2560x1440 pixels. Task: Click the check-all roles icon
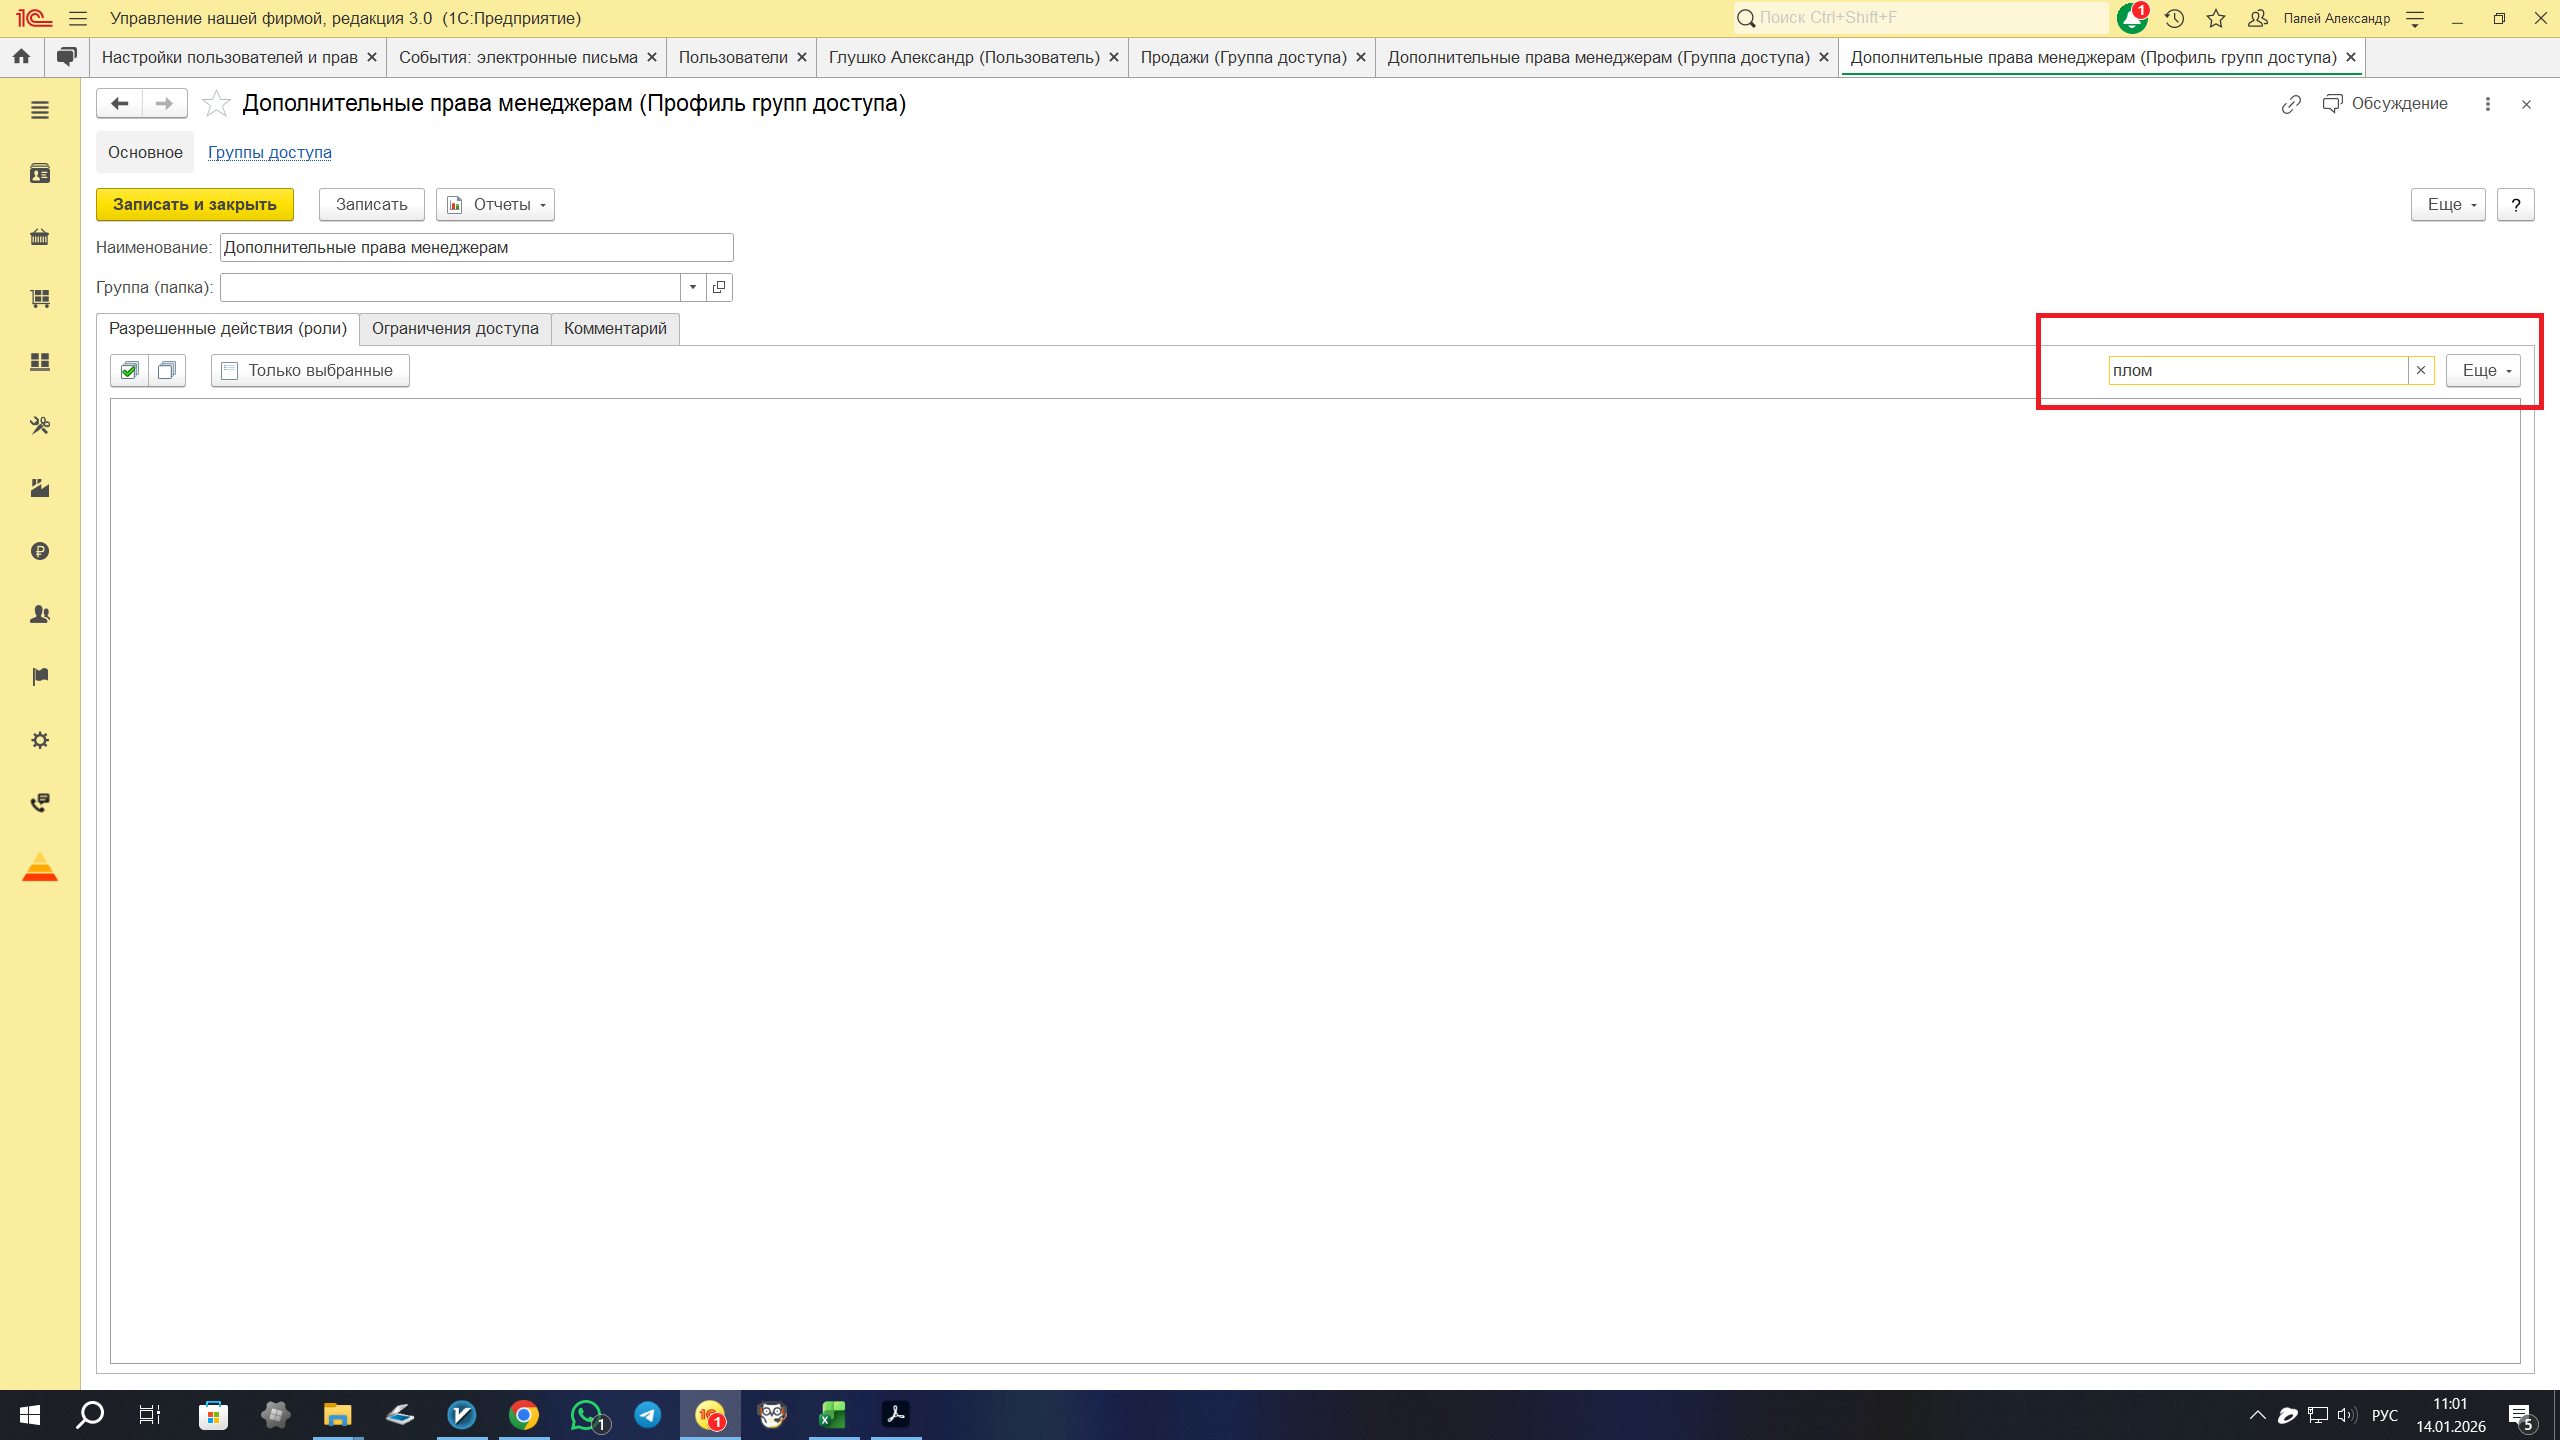pos(129,370)
